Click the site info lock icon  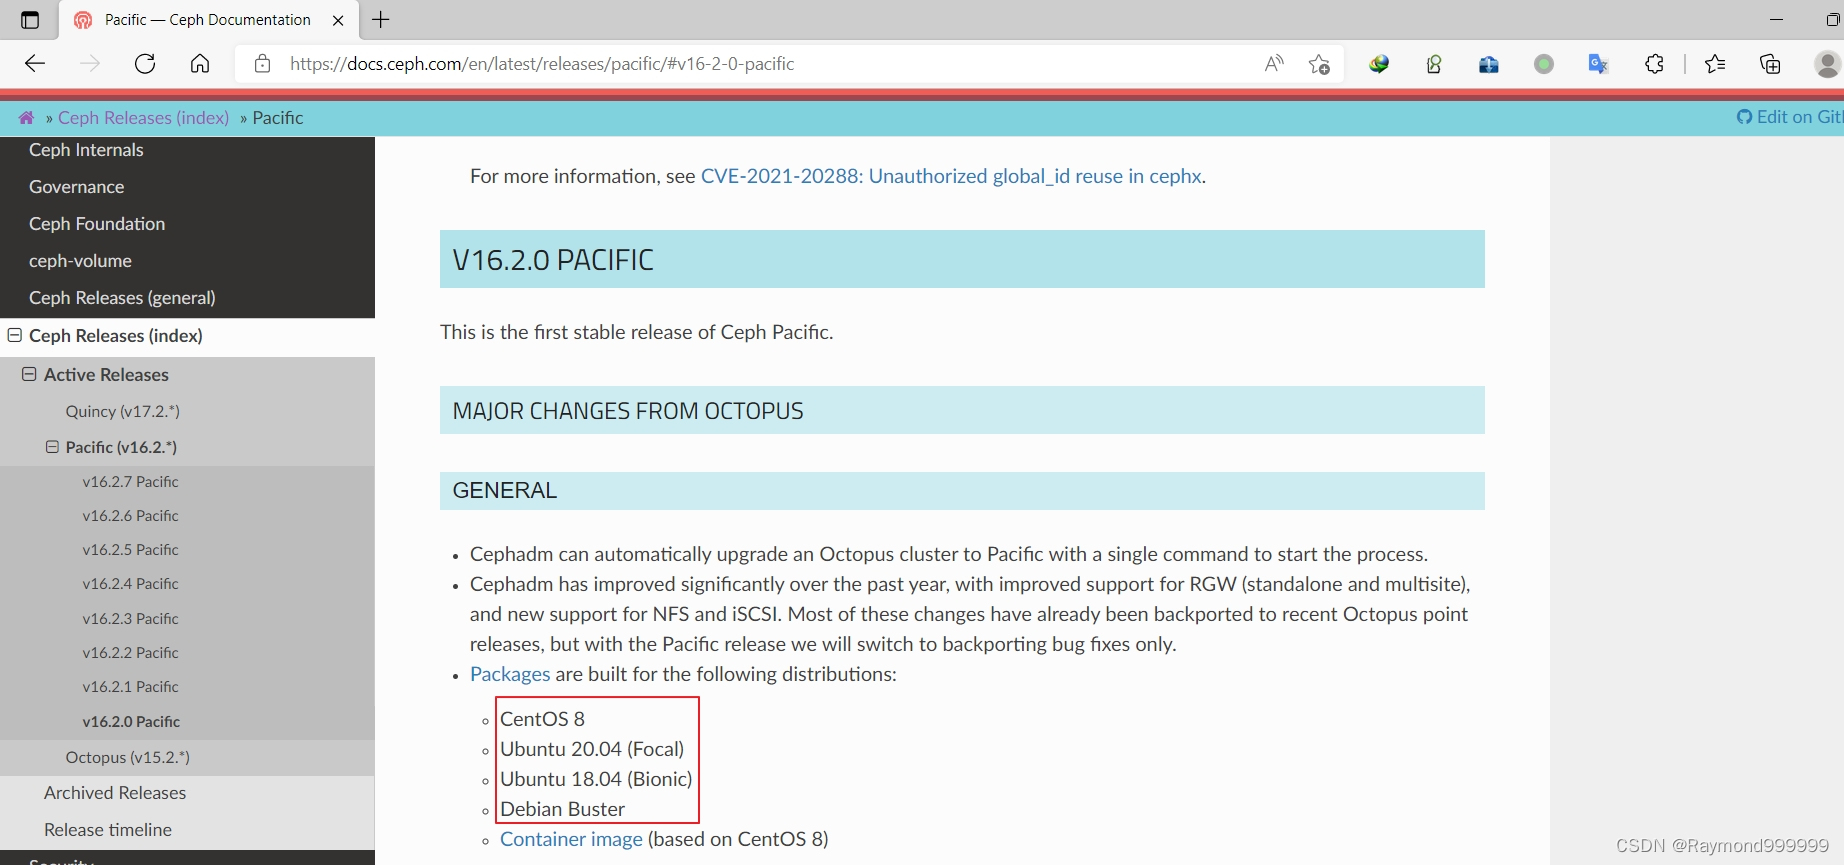[x=262, y=64]
